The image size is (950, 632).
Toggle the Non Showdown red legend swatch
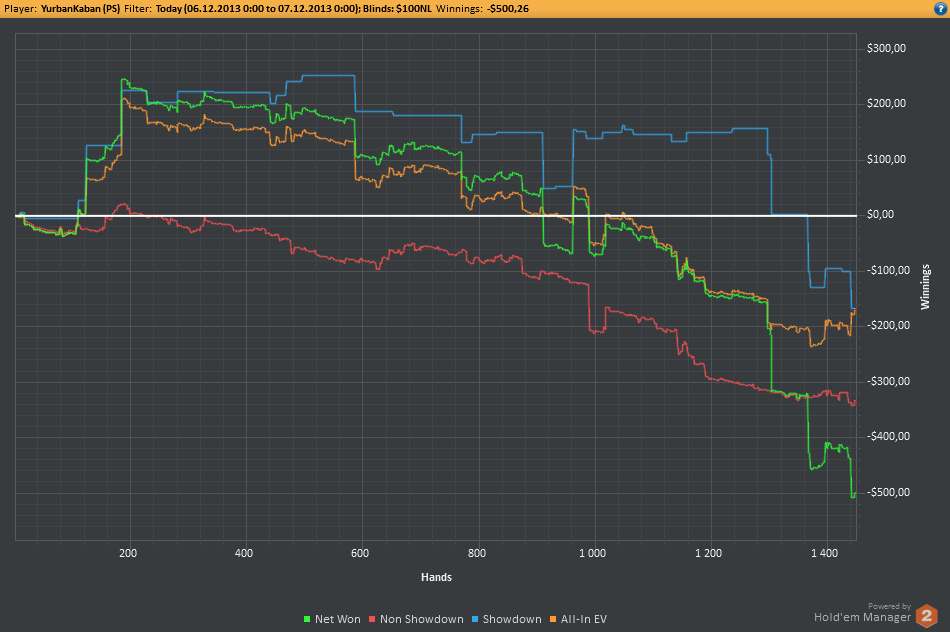tap(372, 619)
